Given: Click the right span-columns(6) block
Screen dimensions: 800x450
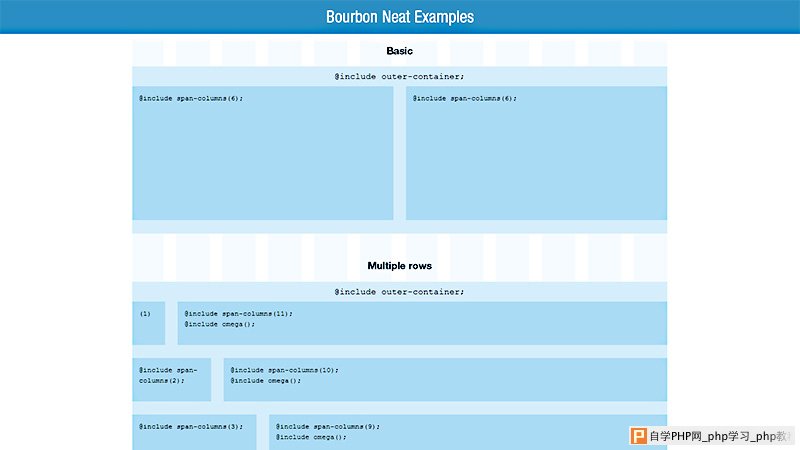Looking at the screenshot, I should (x=536, y=153).
